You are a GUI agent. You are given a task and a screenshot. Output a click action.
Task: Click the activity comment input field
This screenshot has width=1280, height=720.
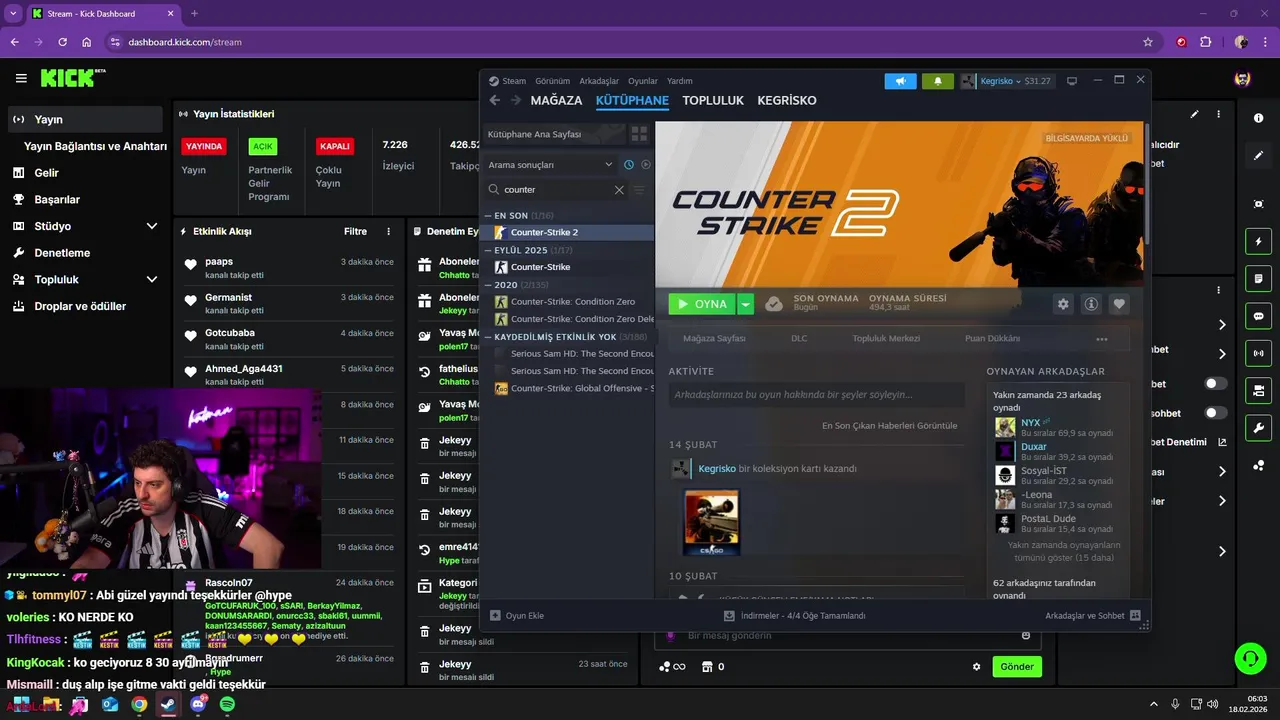[816, 395]
